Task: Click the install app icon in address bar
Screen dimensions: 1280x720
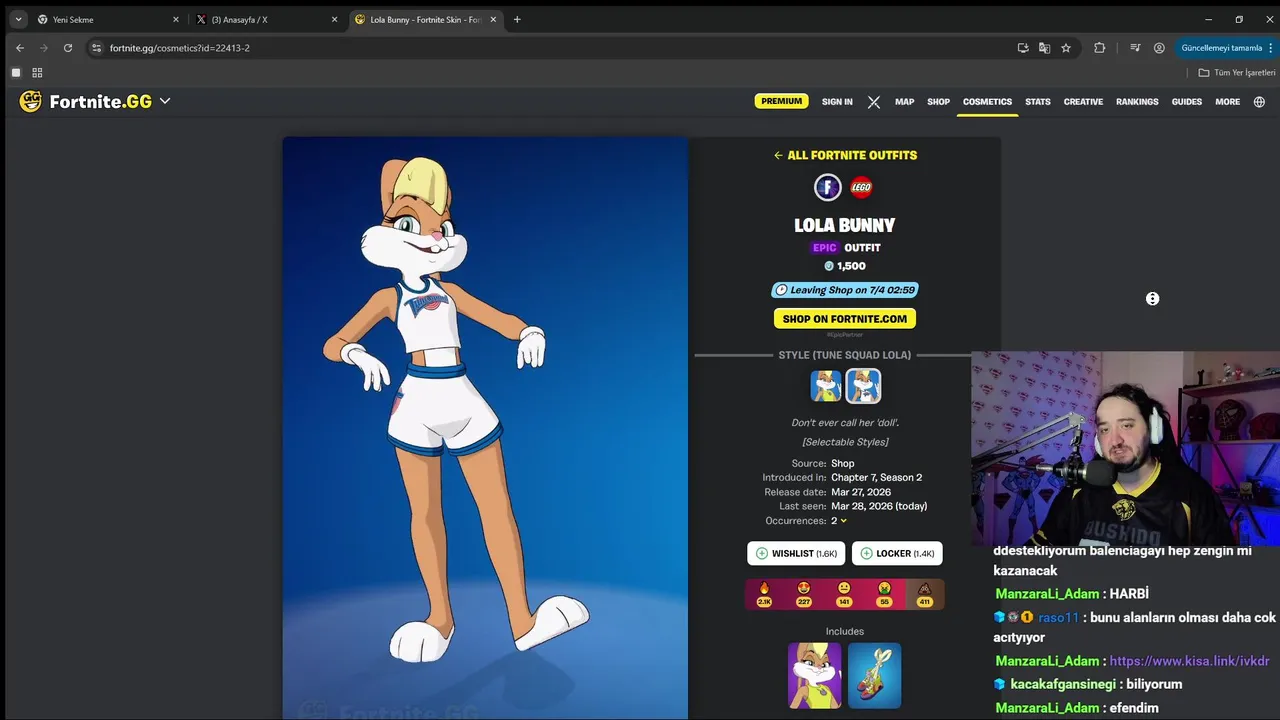Action: coord(1022,48)
